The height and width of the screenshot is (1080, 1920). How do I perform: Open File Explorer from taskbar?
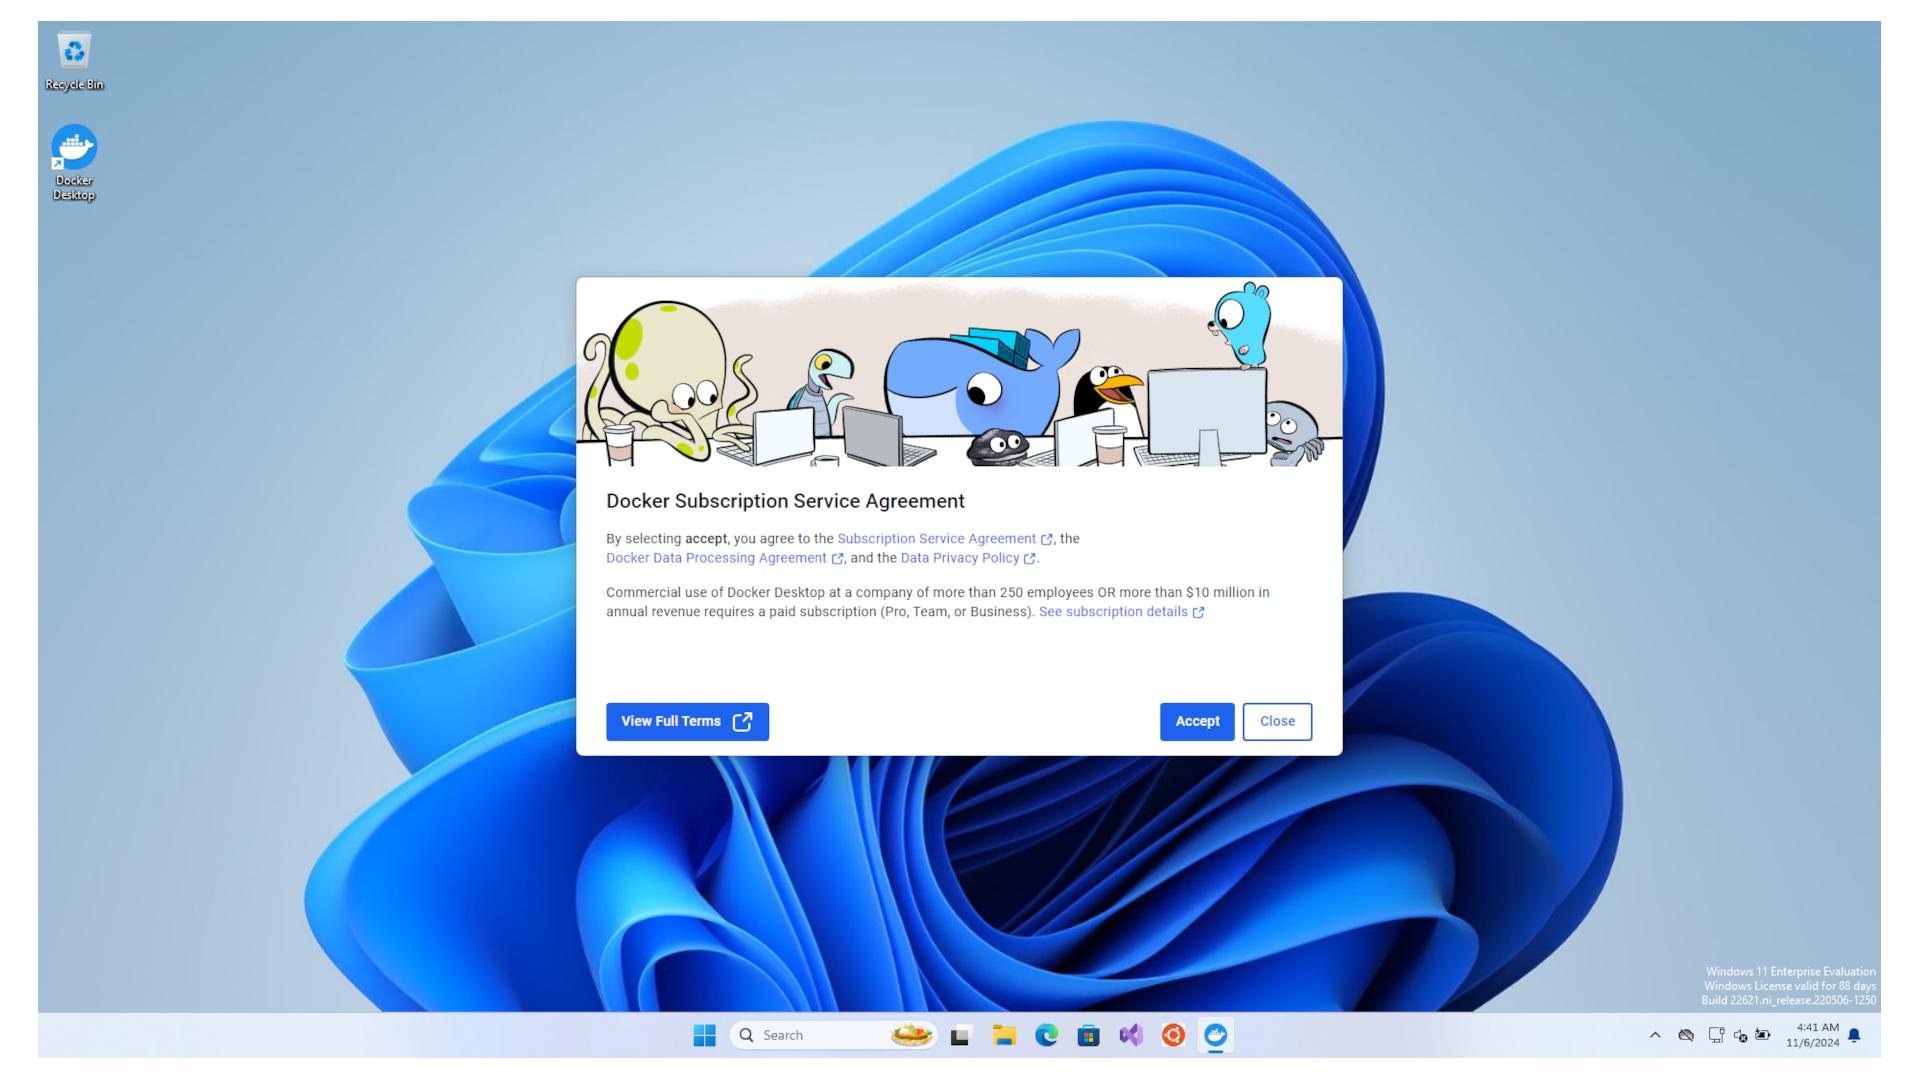1004,1035
